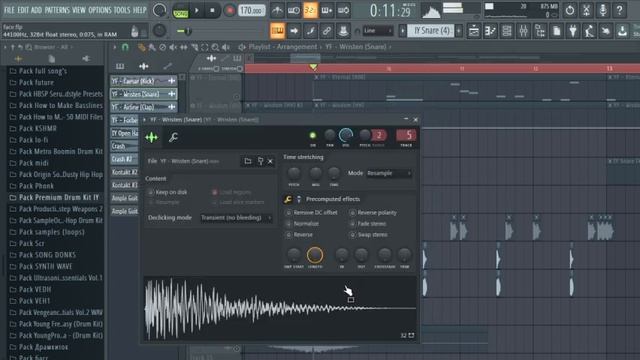Click the channel VOL knob
The width and height of the screenshot is (640, 360).
tap(346, 135)
